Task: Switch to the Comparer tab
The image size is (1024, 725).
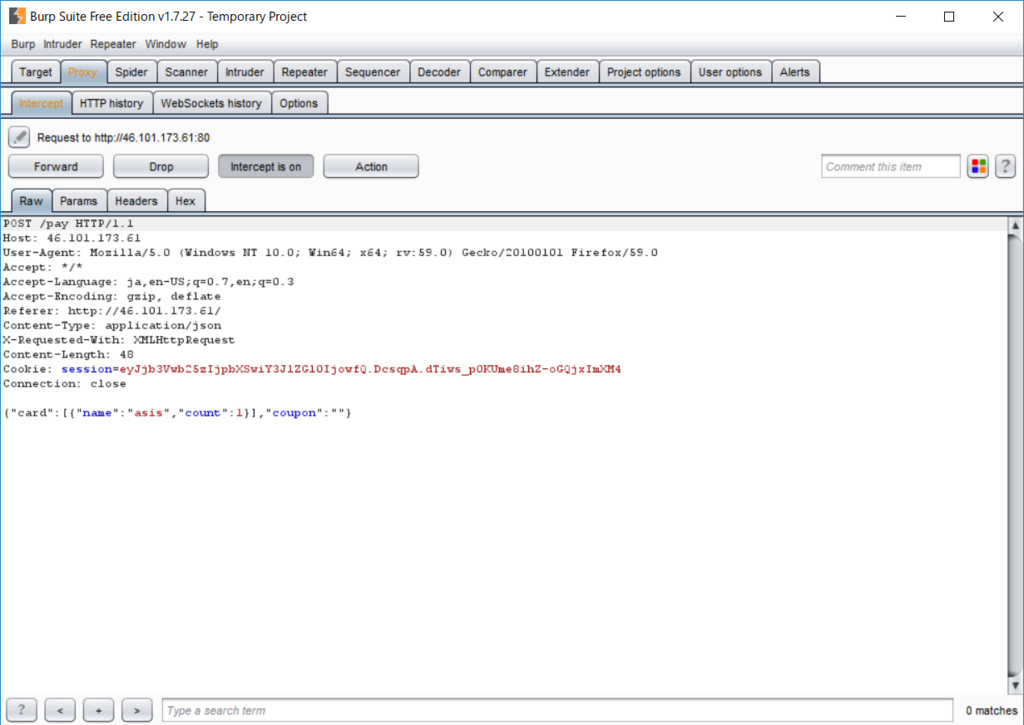Action: (x=502, y=72)
